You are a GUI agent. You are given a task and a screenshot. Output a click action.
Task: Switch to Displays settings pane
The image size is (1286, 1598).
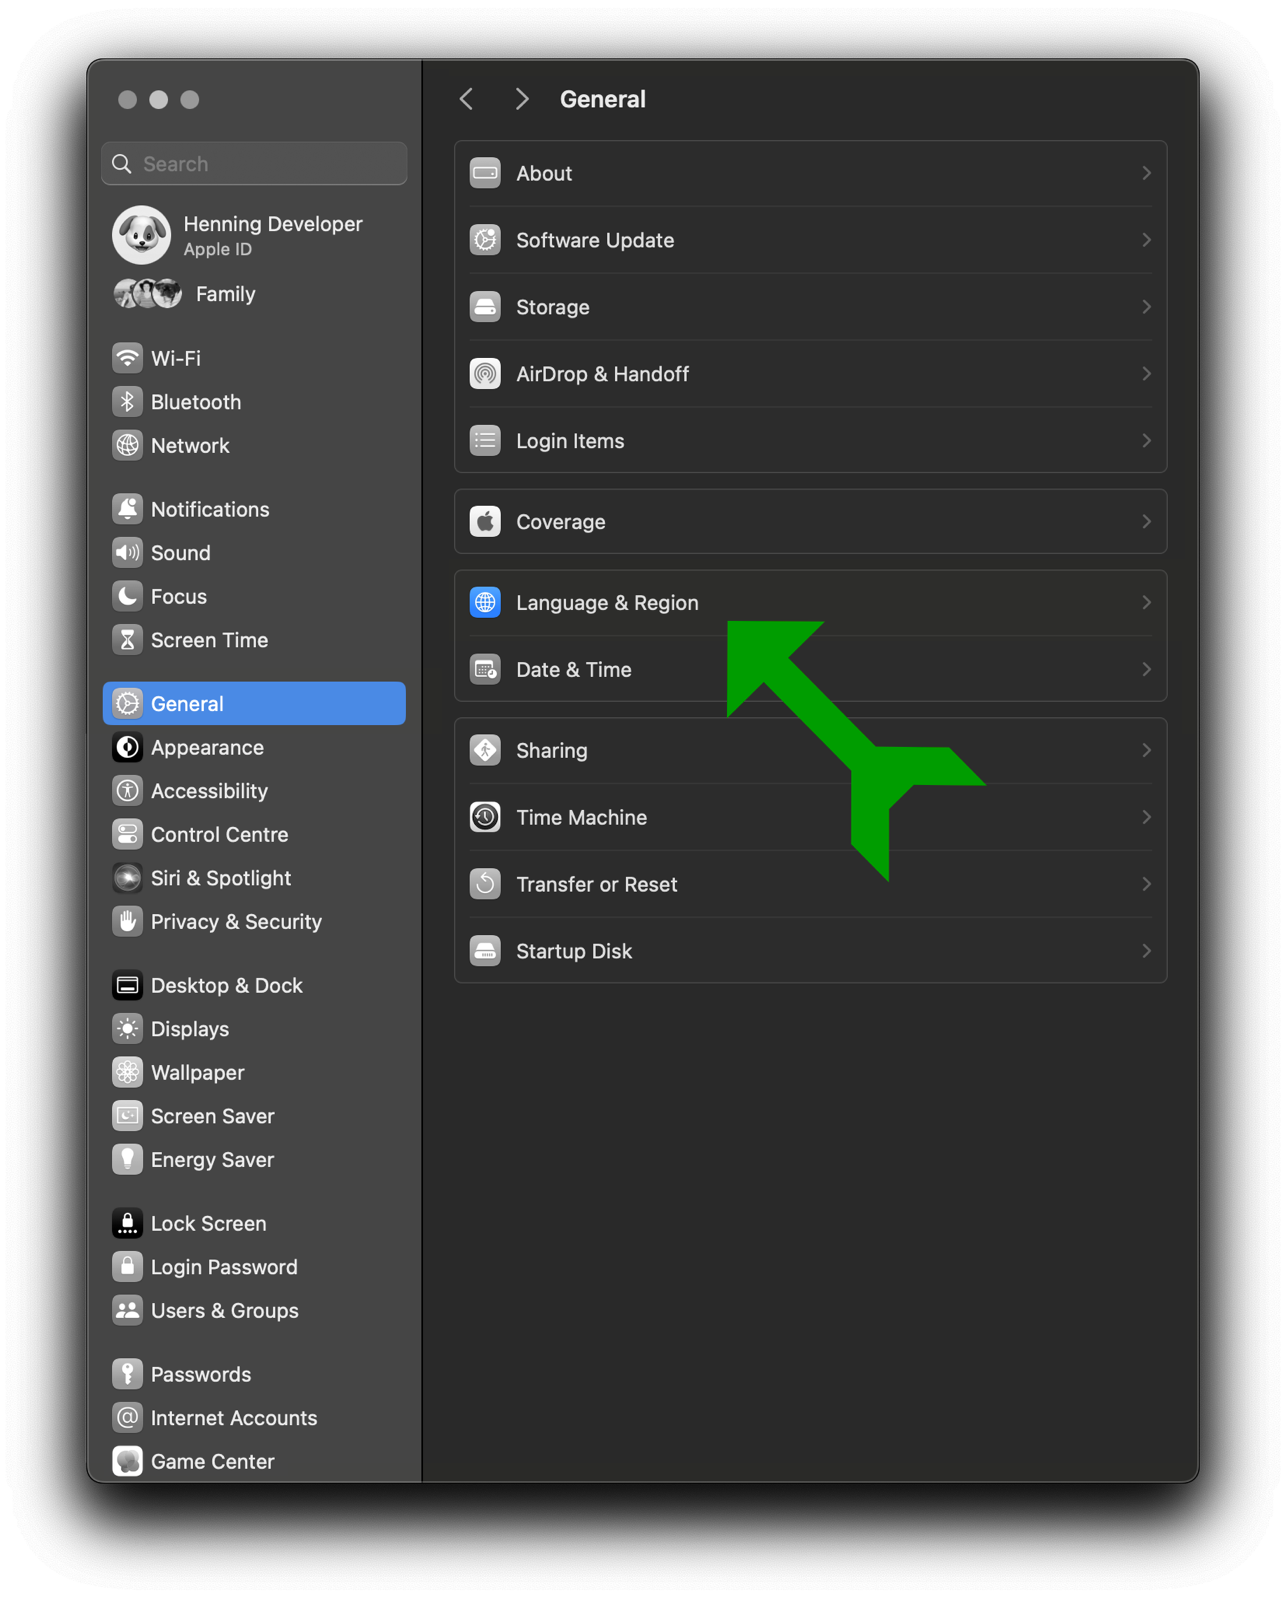point(190,1029)
